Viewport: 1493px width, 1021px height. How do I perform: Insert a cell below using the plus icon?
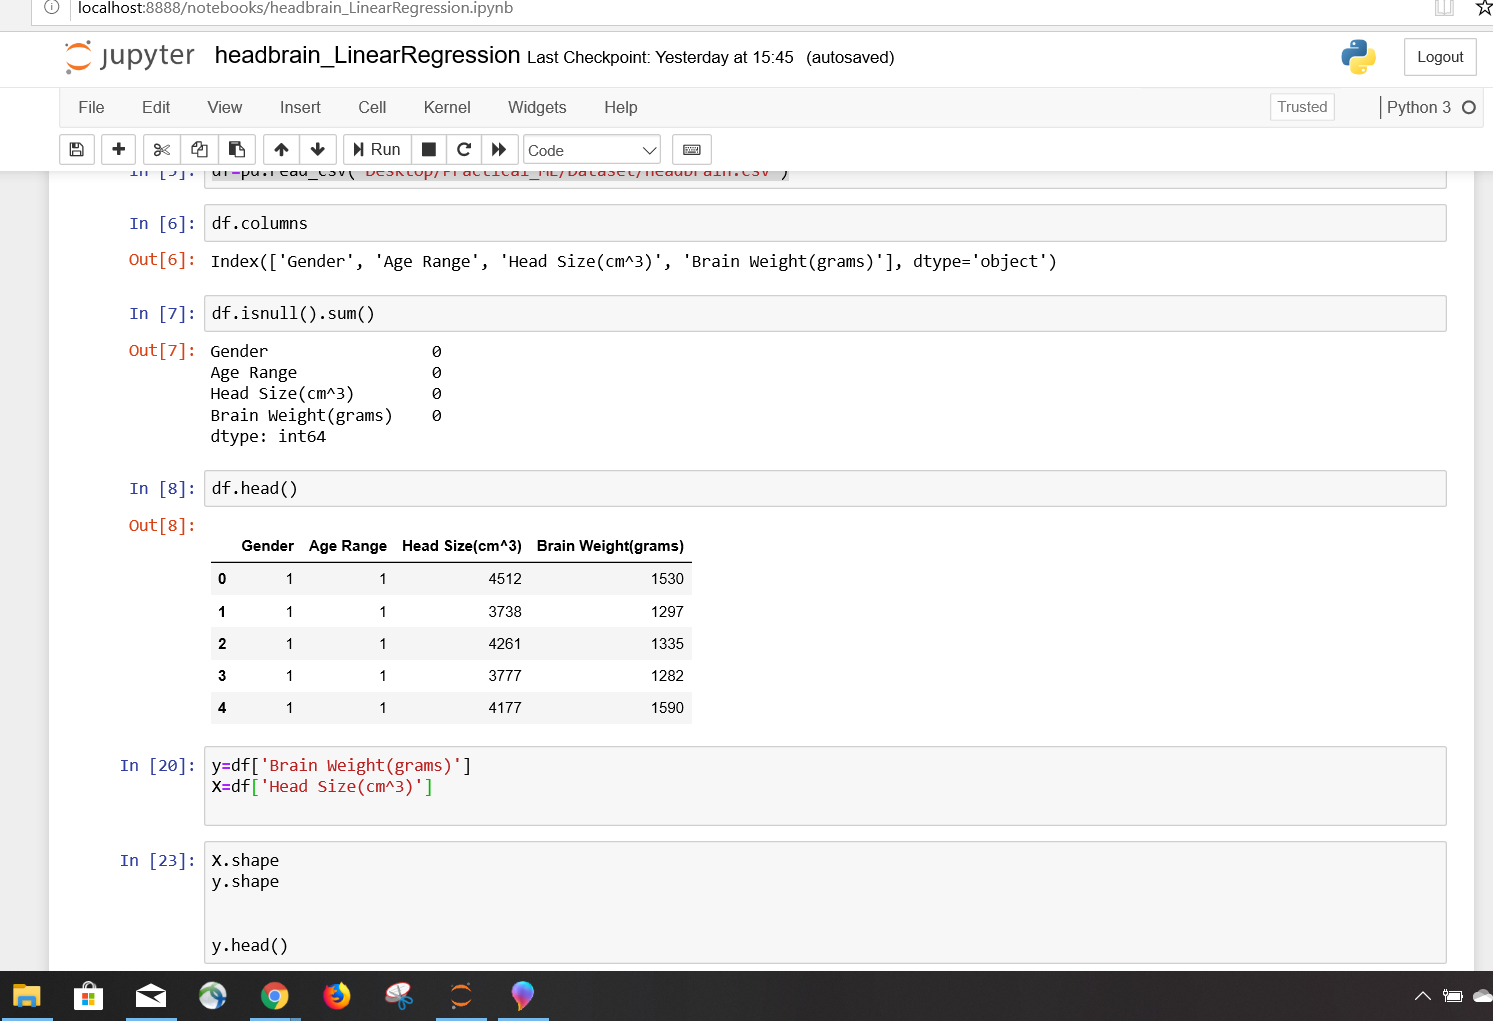pyautogui.click(x=118, y=150)
